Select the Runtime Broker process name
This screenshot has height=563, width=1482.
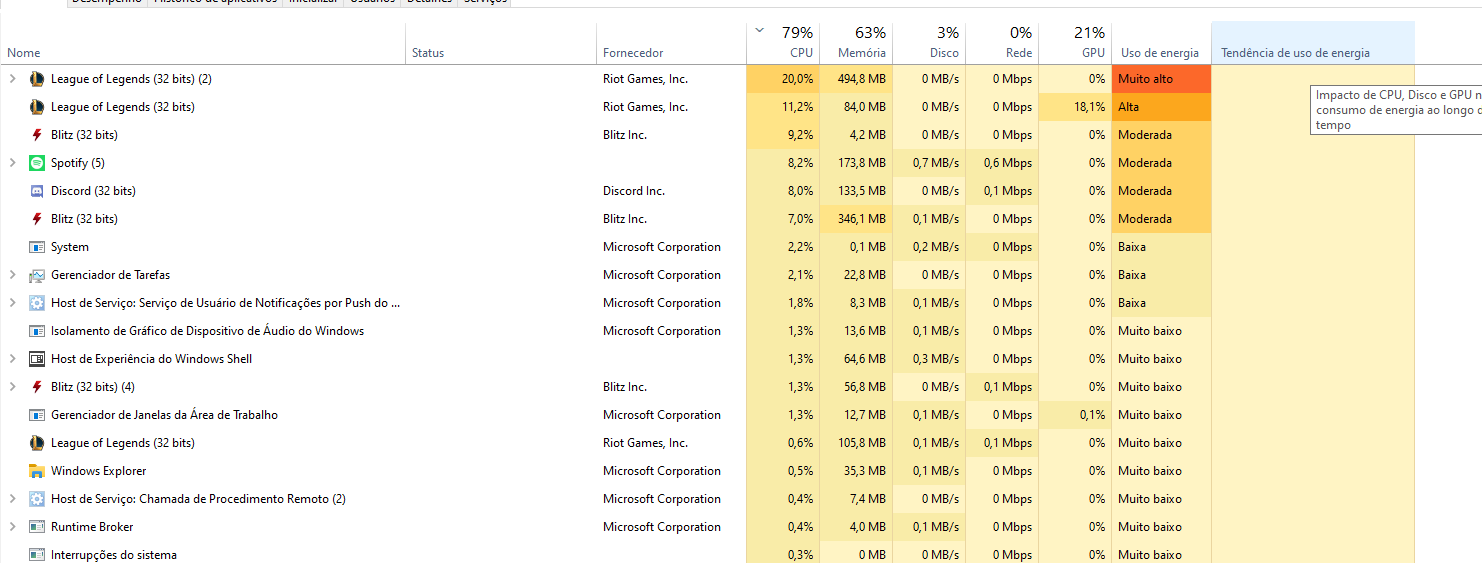[x=92, y=527]
